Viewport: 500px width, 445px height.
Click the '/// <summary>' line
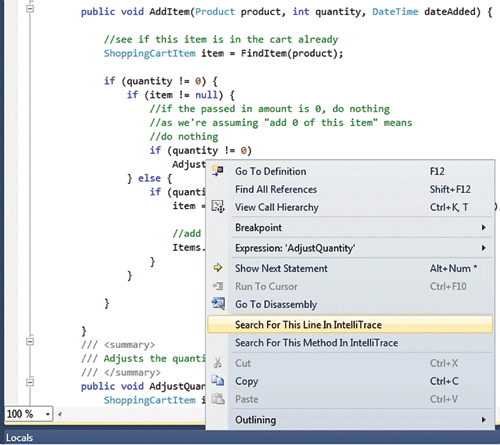pyautogui.click(x=118, y=345)
